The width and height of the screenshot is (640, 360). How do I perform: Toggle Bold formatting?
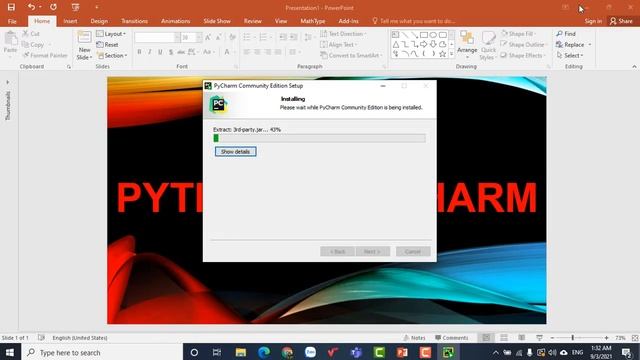tap(139, 52)
